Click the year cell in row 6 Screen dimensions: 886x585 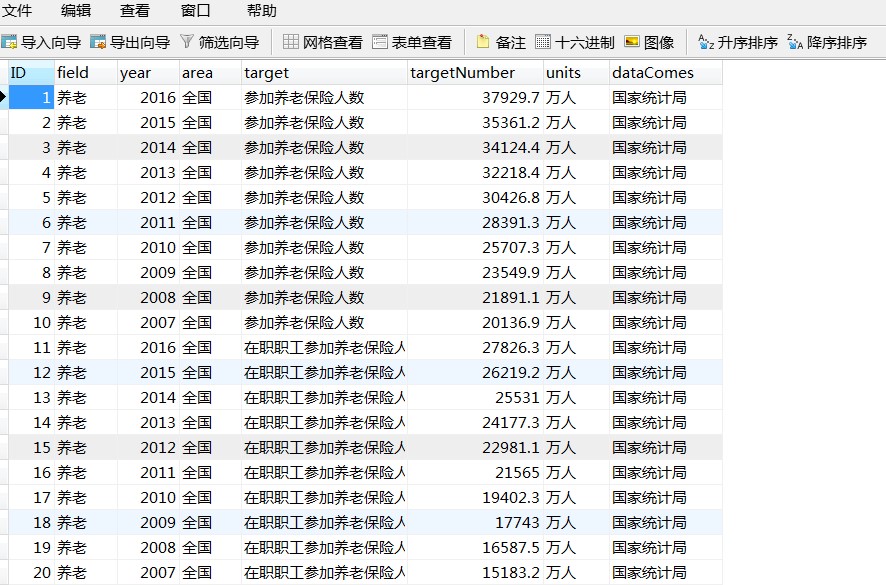tap(149, 222)
